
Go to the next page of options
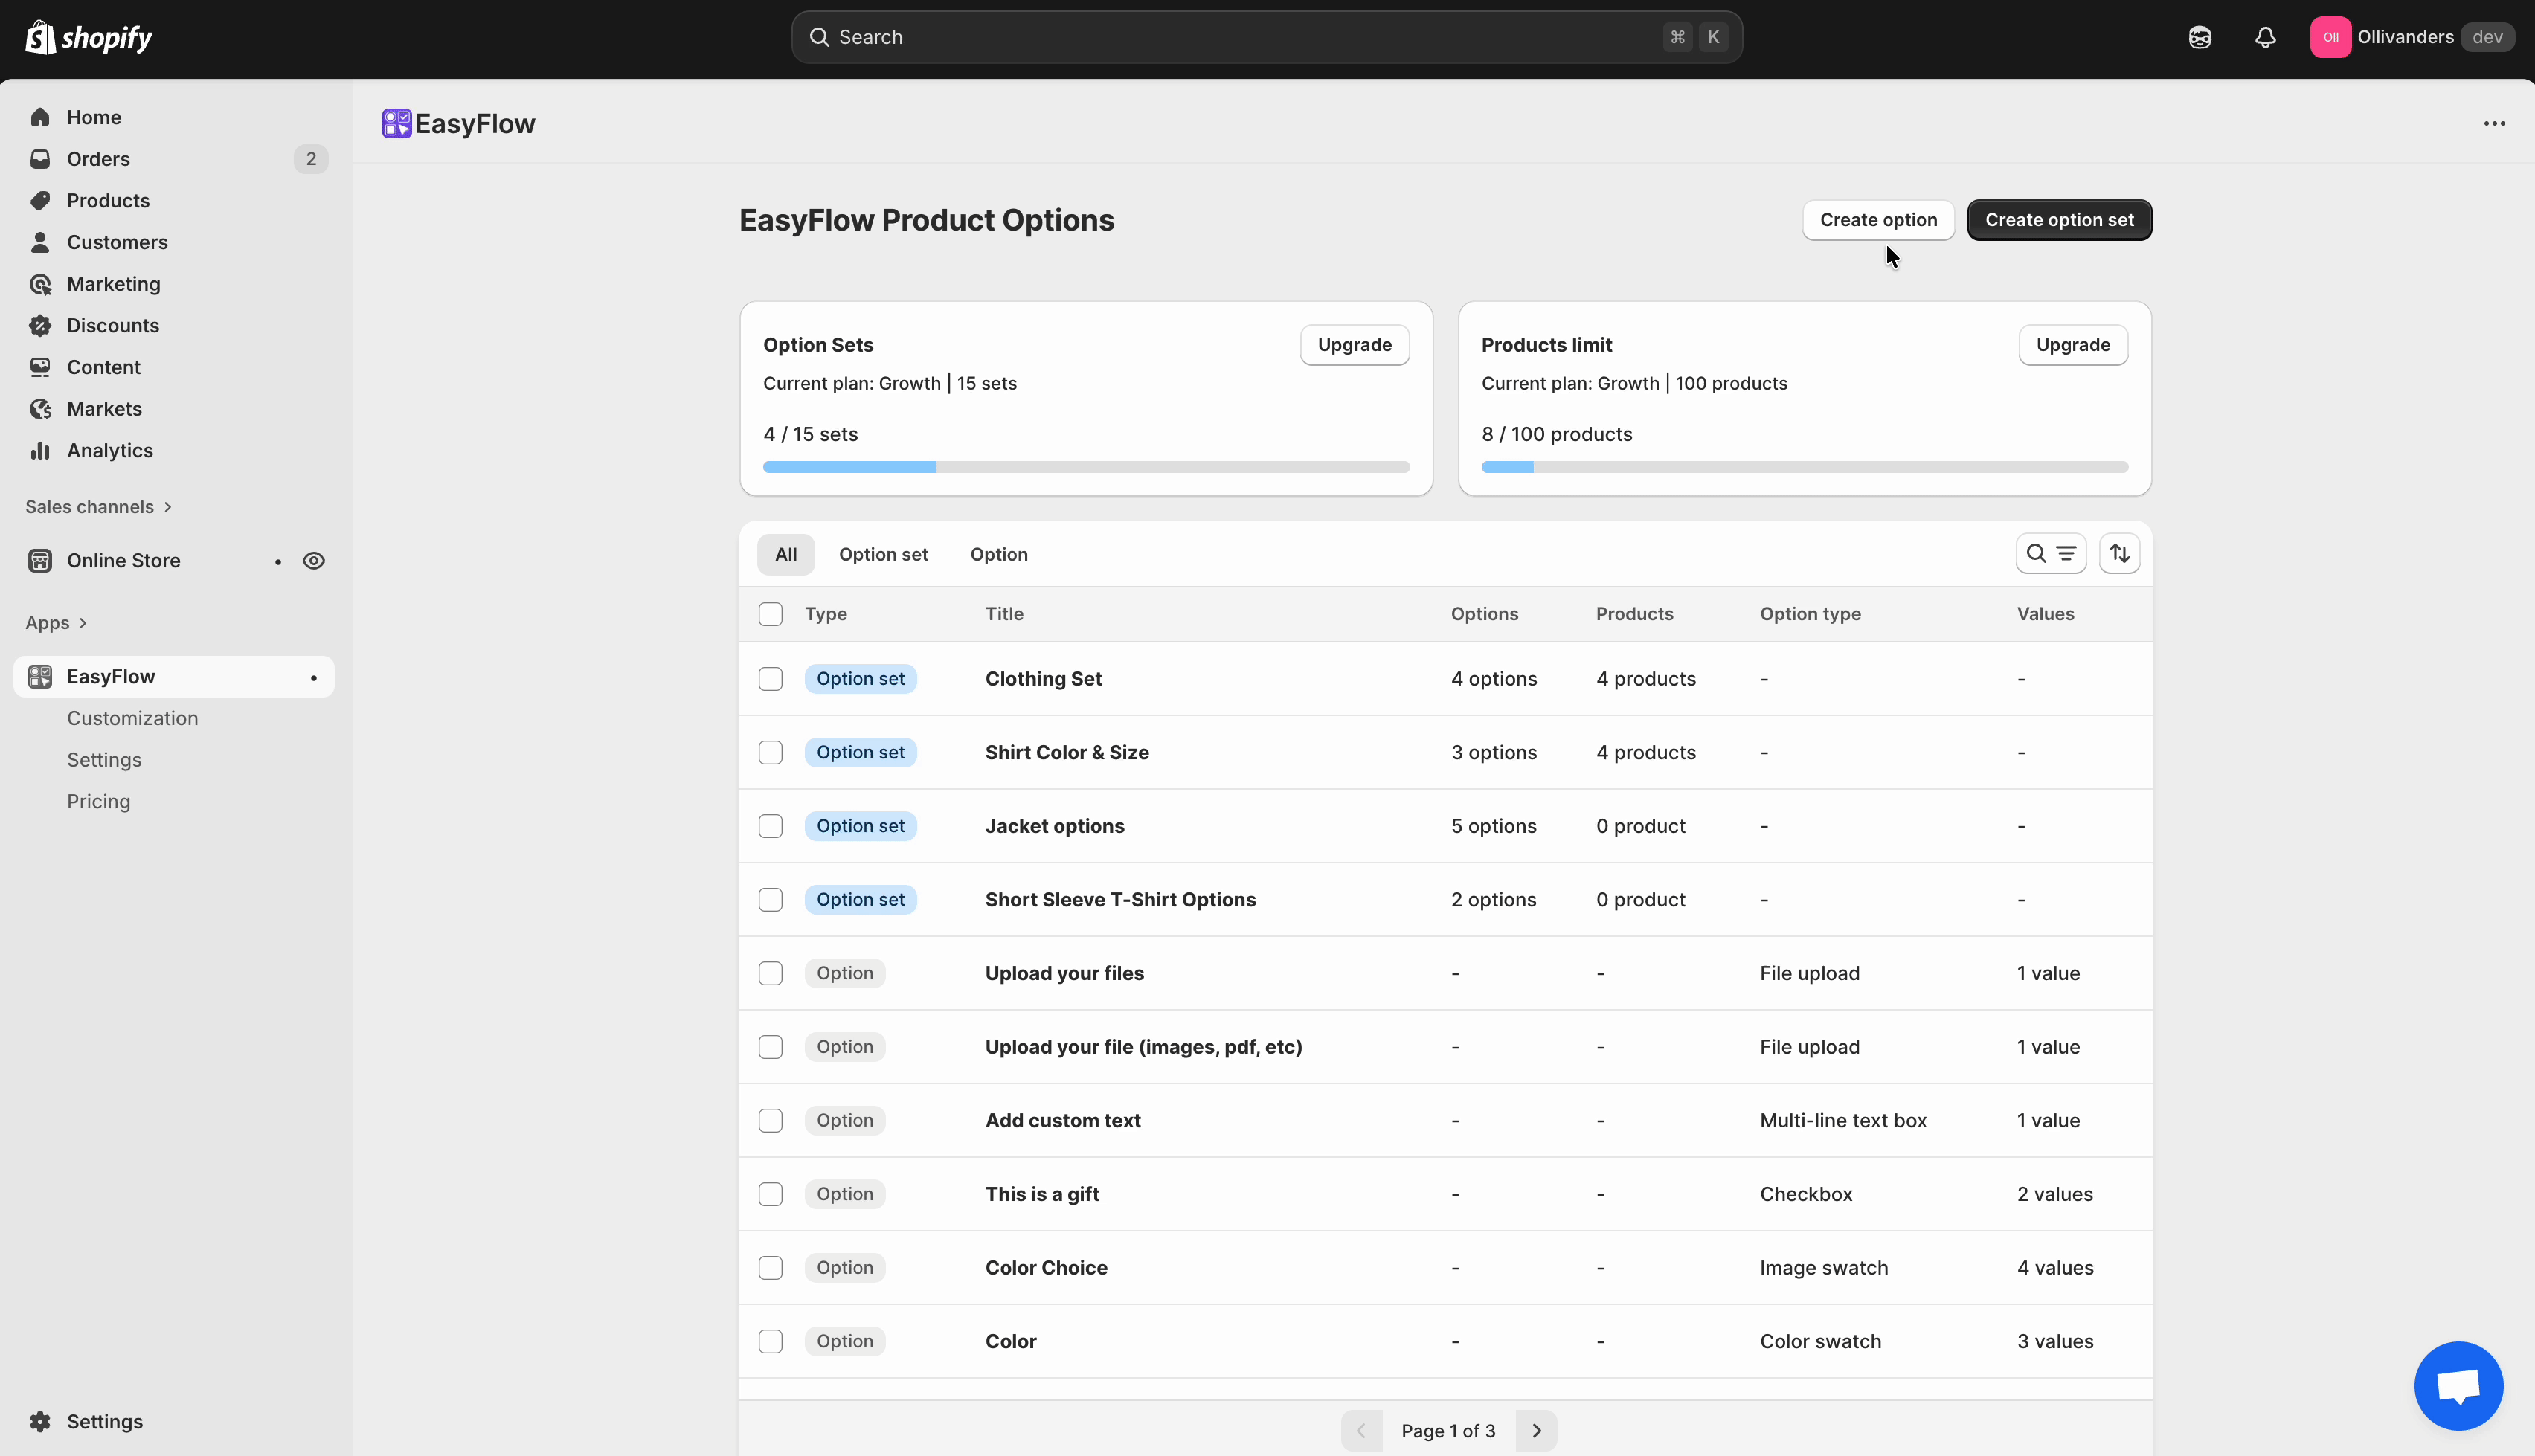1536,1430
